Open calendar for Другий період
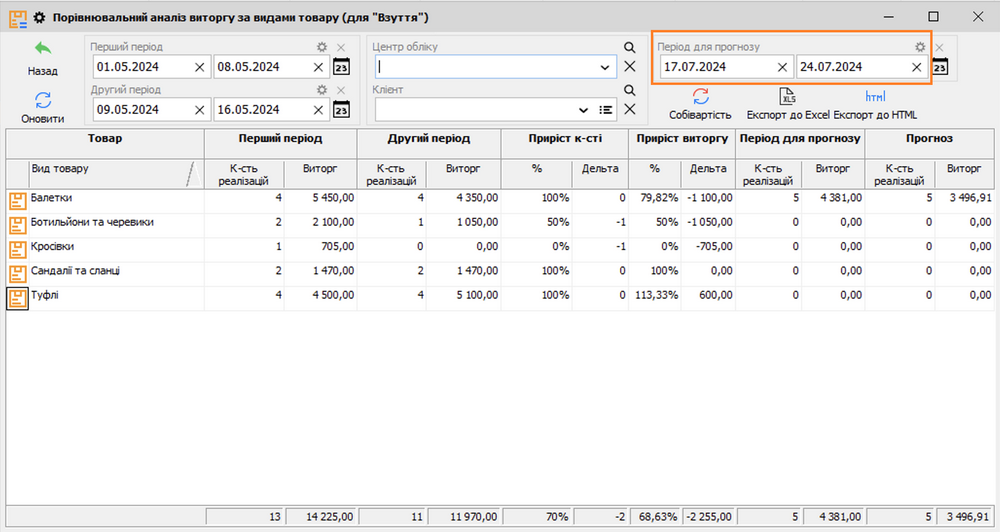This screenshot has width=1000, height=532. tap(340, 110)
